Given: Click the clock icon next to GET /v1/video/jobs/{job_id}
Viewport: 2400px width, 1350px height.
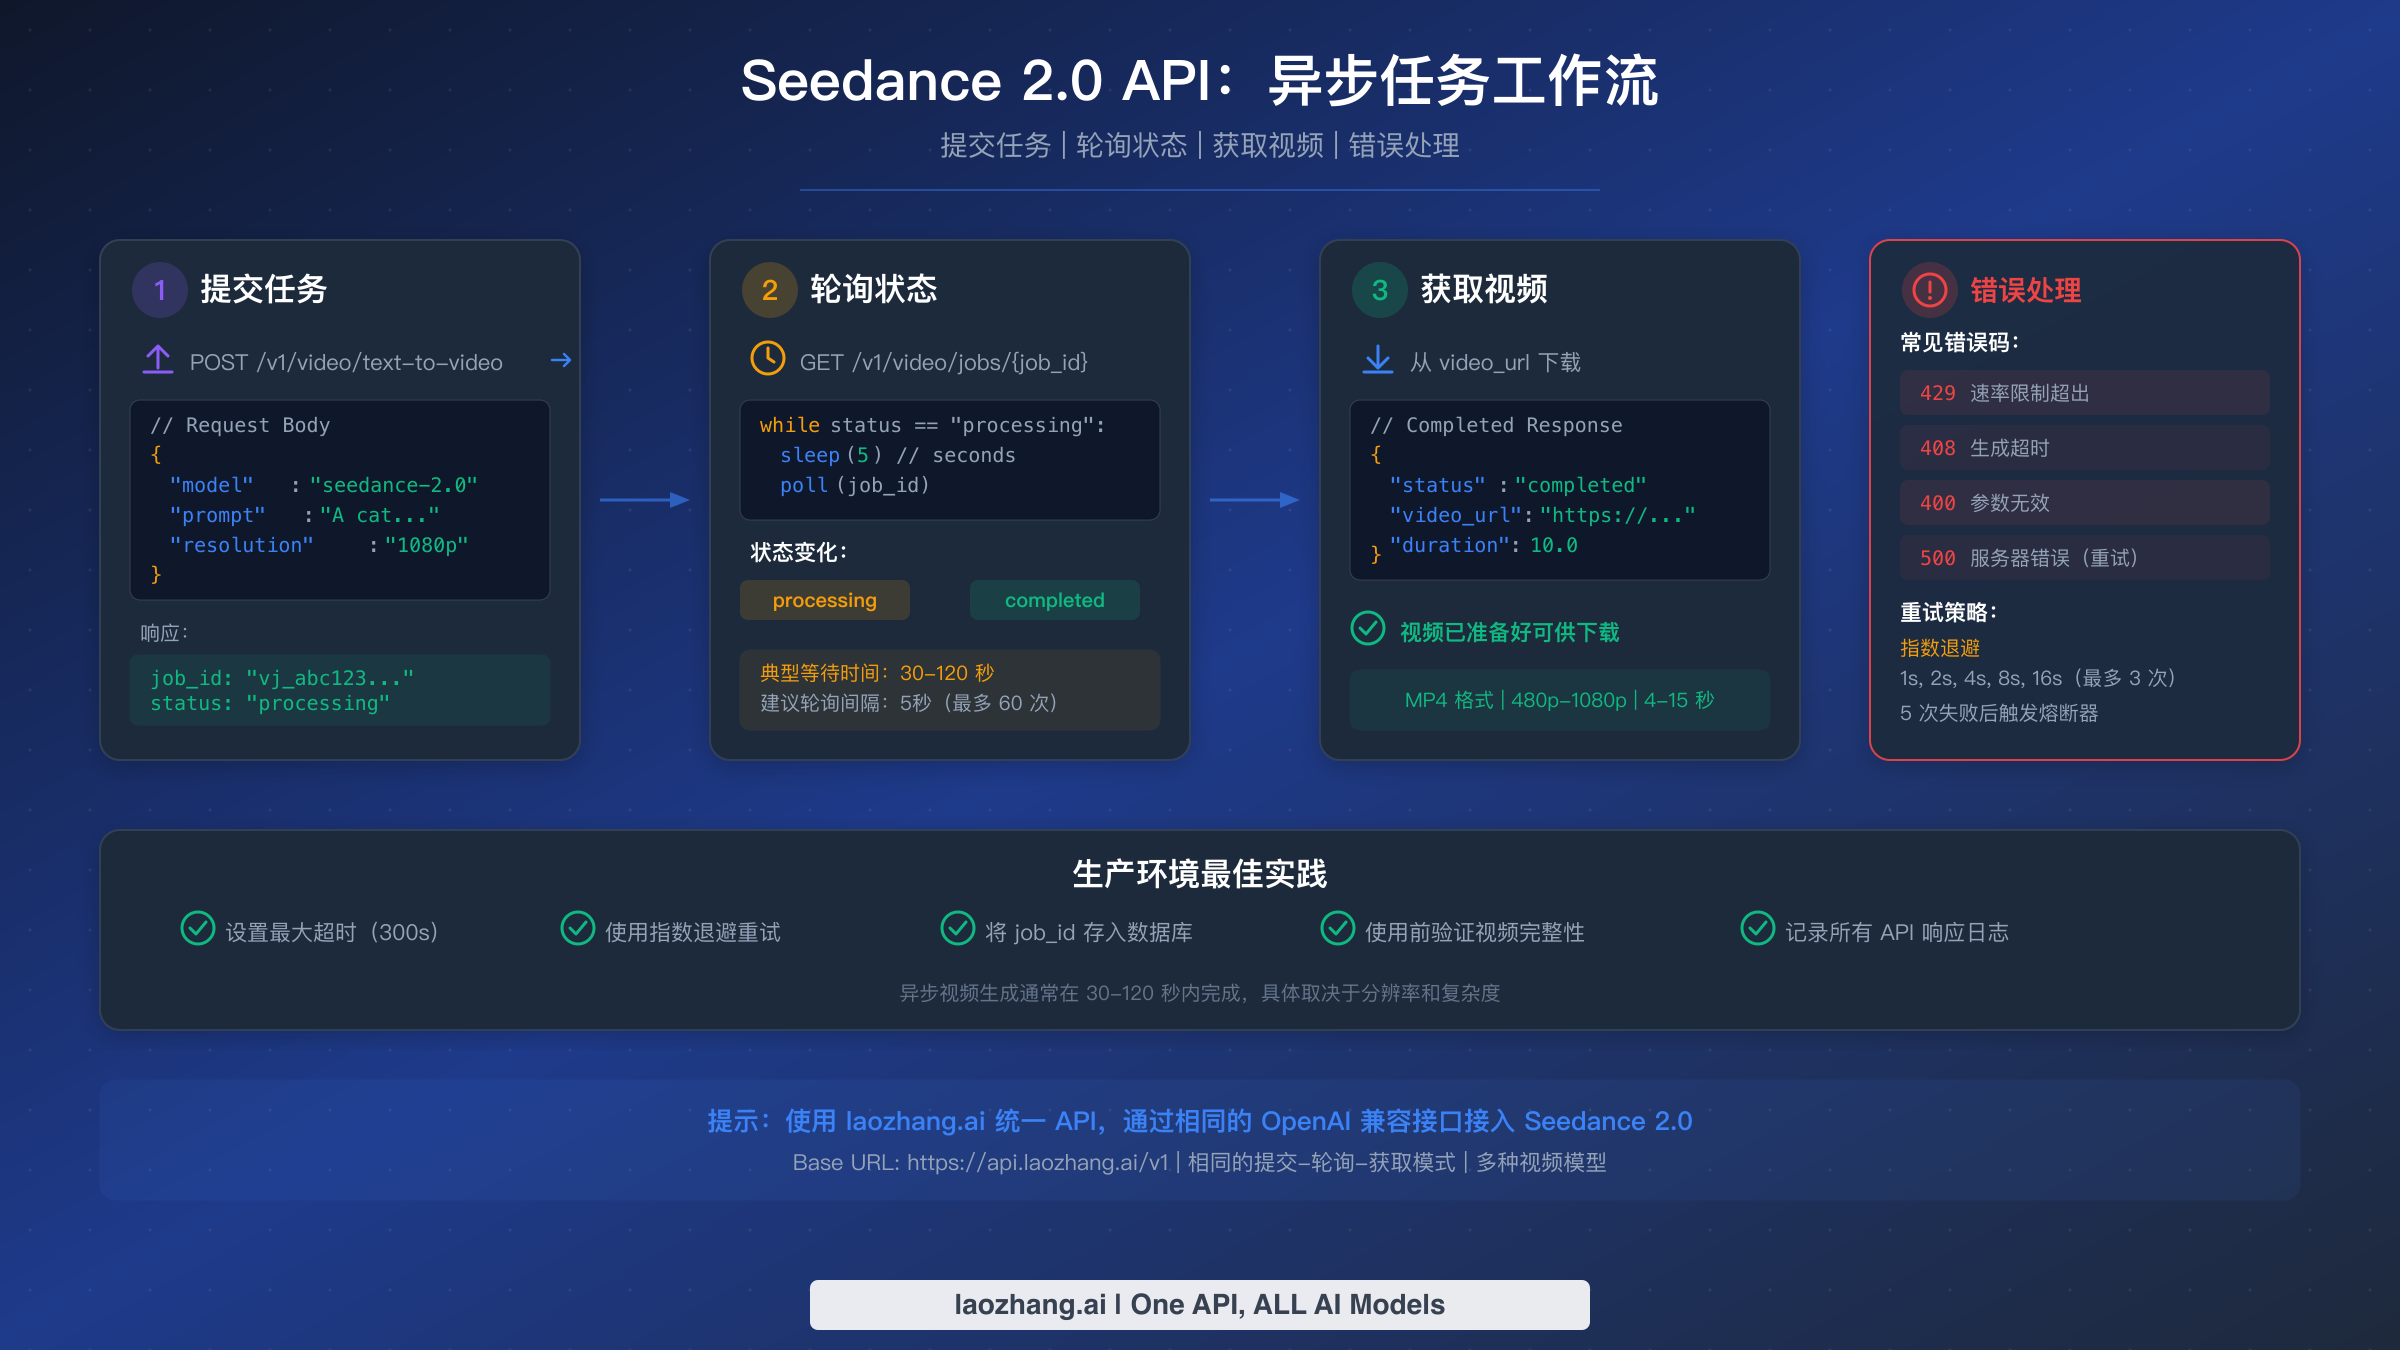Looking at the screenshot, I should 768,360.
